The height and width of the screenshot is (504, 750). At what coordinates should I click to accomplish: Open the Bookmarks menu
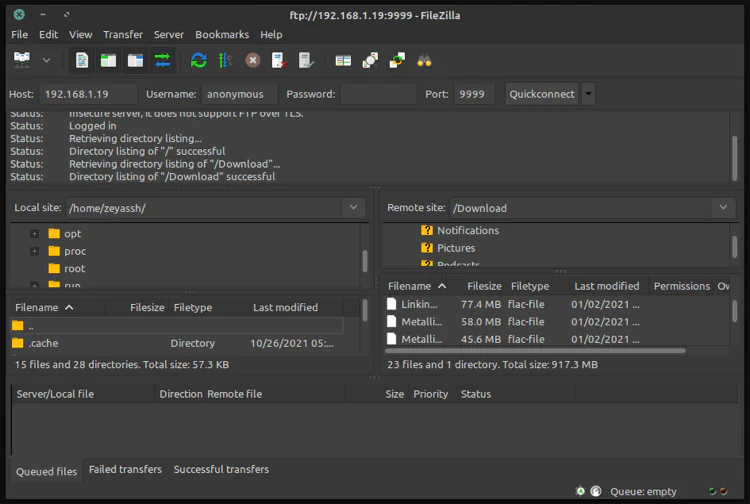coord(222,34)
